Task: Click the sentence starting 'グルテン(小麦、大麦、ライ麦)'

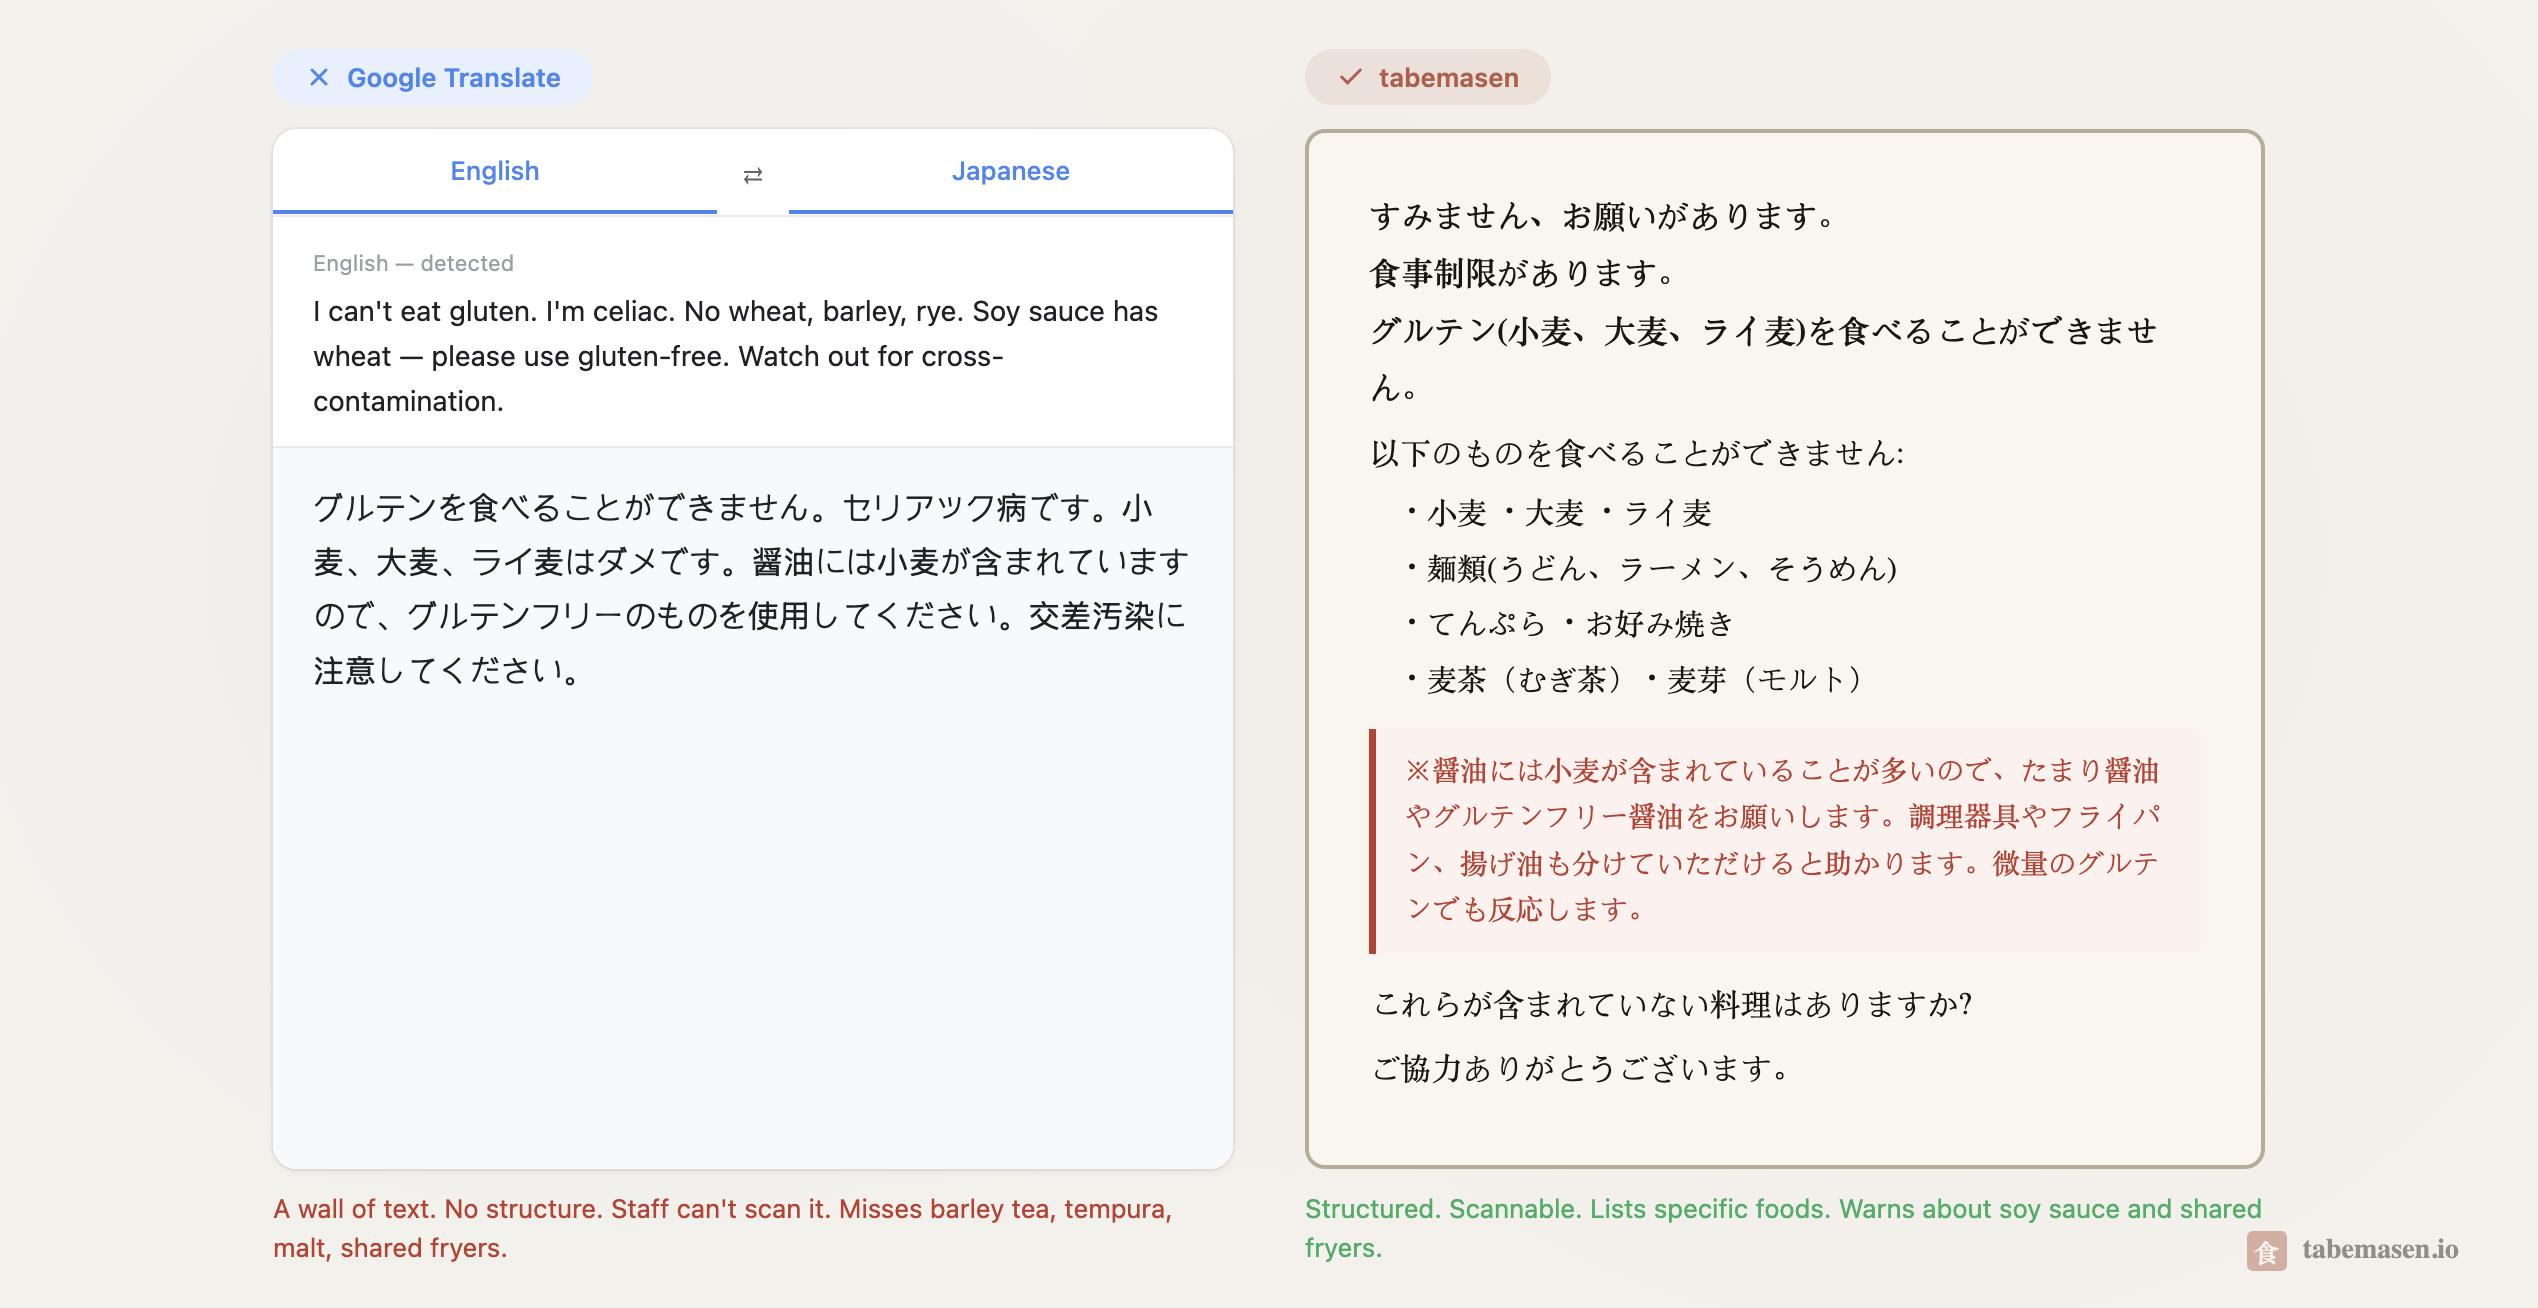Action: pos(1763,359)
